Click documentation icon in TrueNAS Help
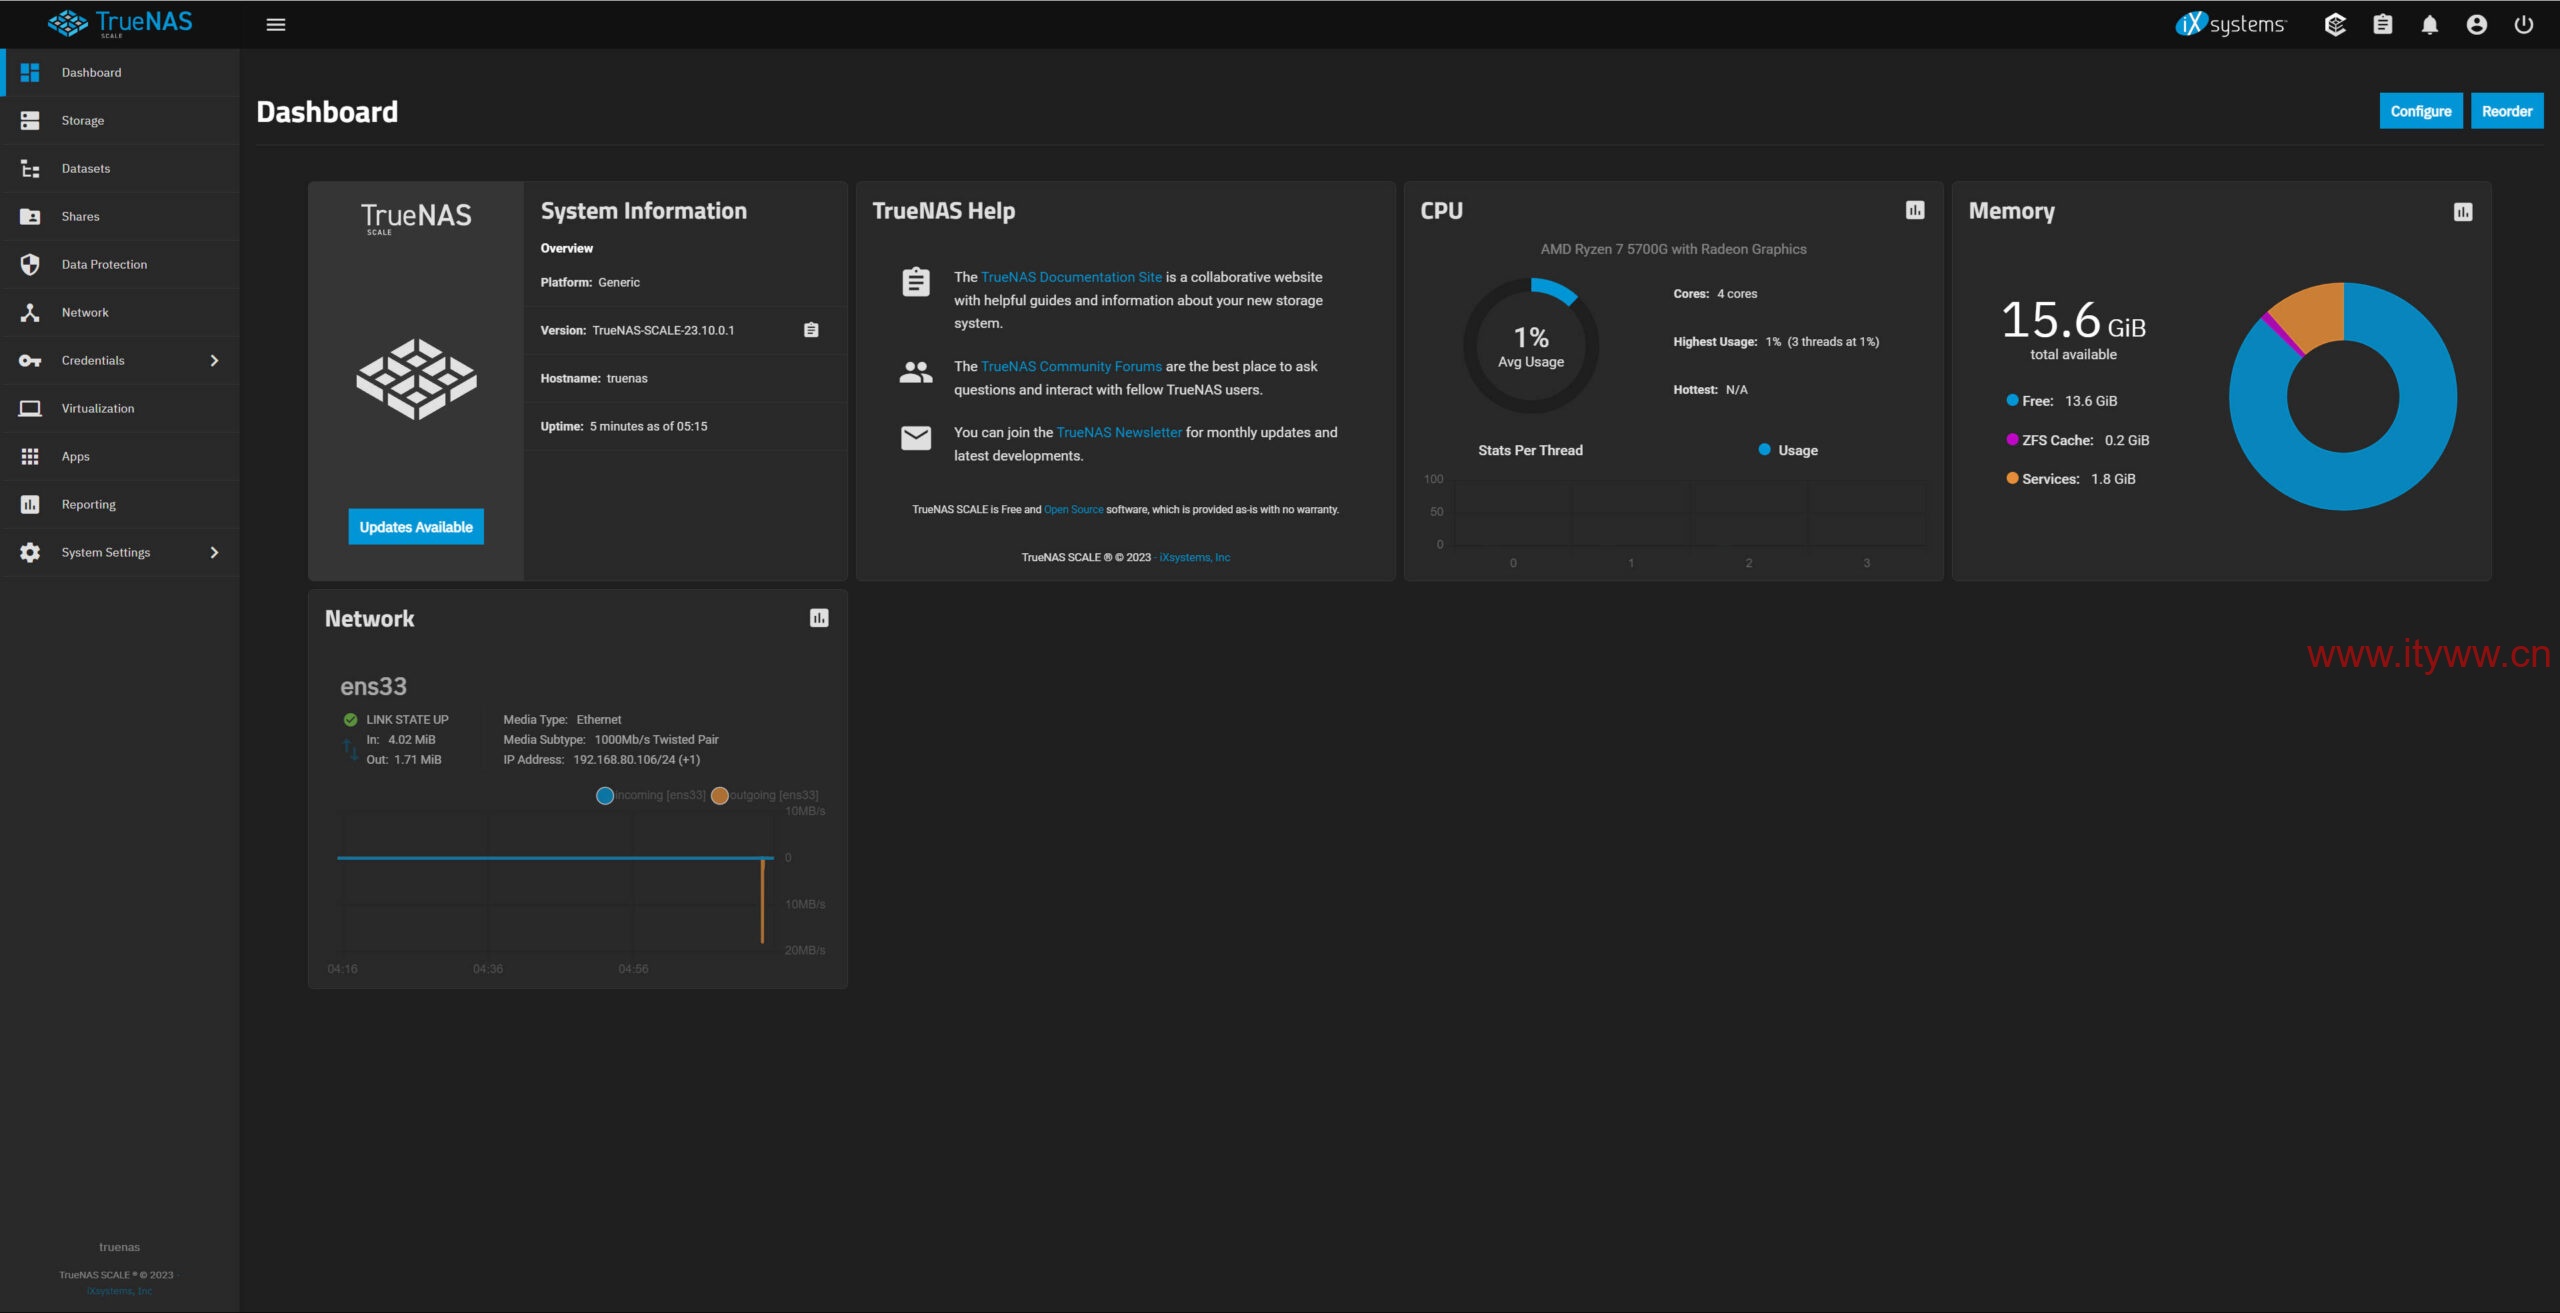 [x=916, y=282]
